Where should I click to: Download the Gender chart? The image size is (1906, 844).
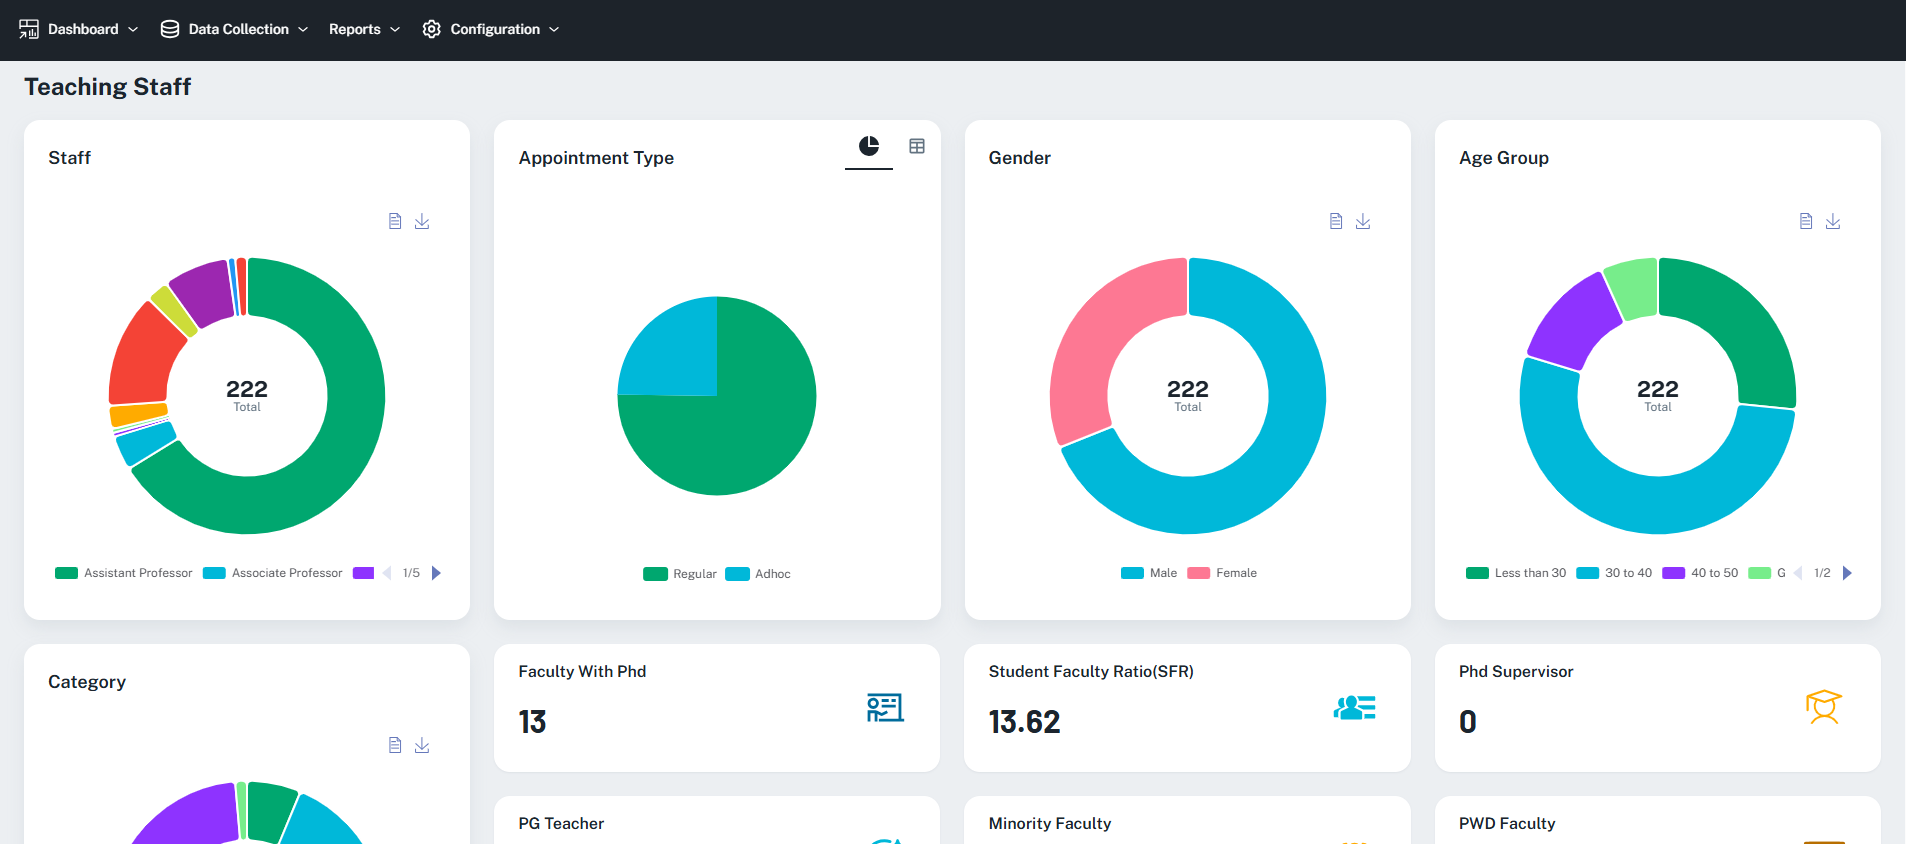click(1363, 221)
